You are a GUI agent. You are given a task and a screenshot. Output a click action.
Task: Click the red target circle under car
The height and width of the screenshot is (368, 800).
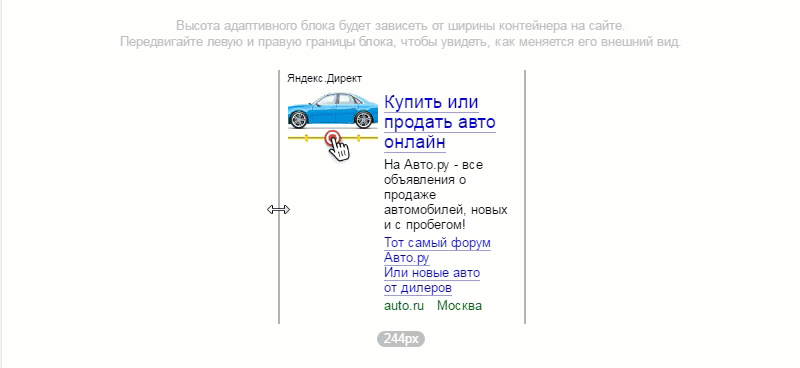(x=333, y=138)
